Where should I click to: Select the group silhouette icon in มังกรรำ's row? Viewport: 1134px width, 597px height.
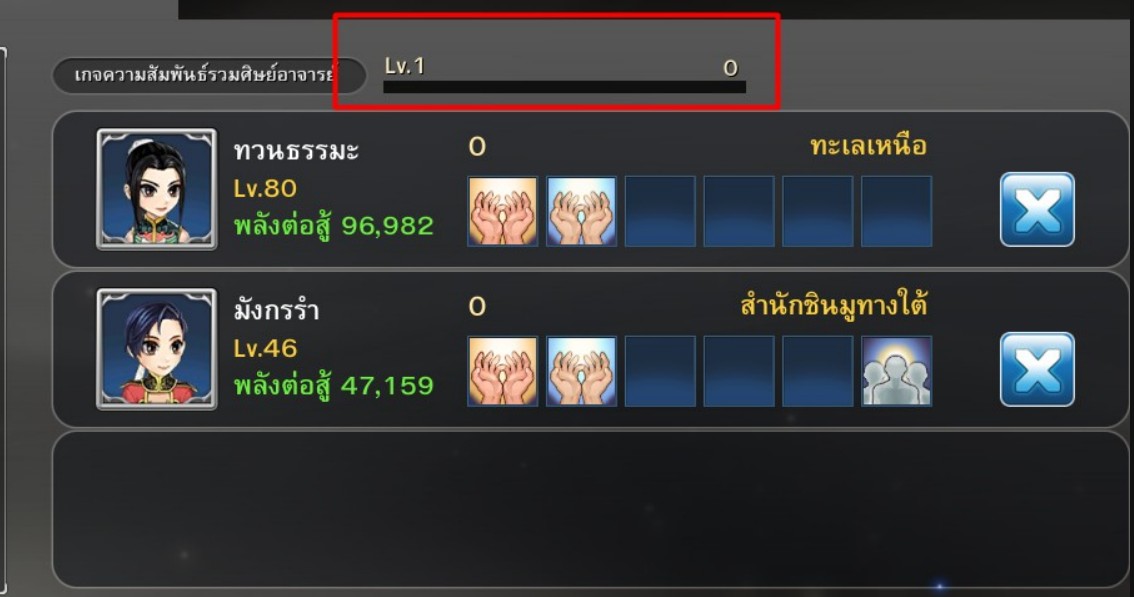[x=897, y=371]
